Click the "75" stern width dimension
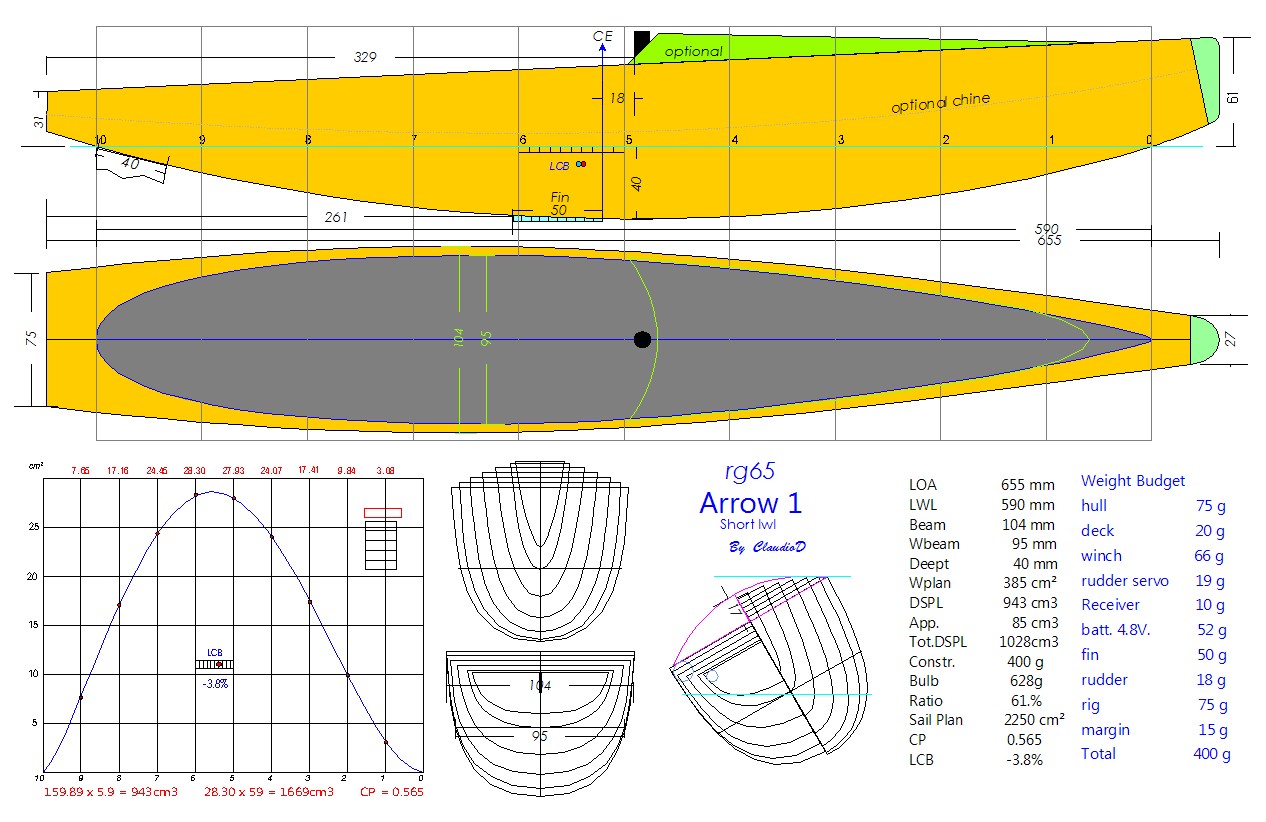1266x822 pixels. pos(31,339)
